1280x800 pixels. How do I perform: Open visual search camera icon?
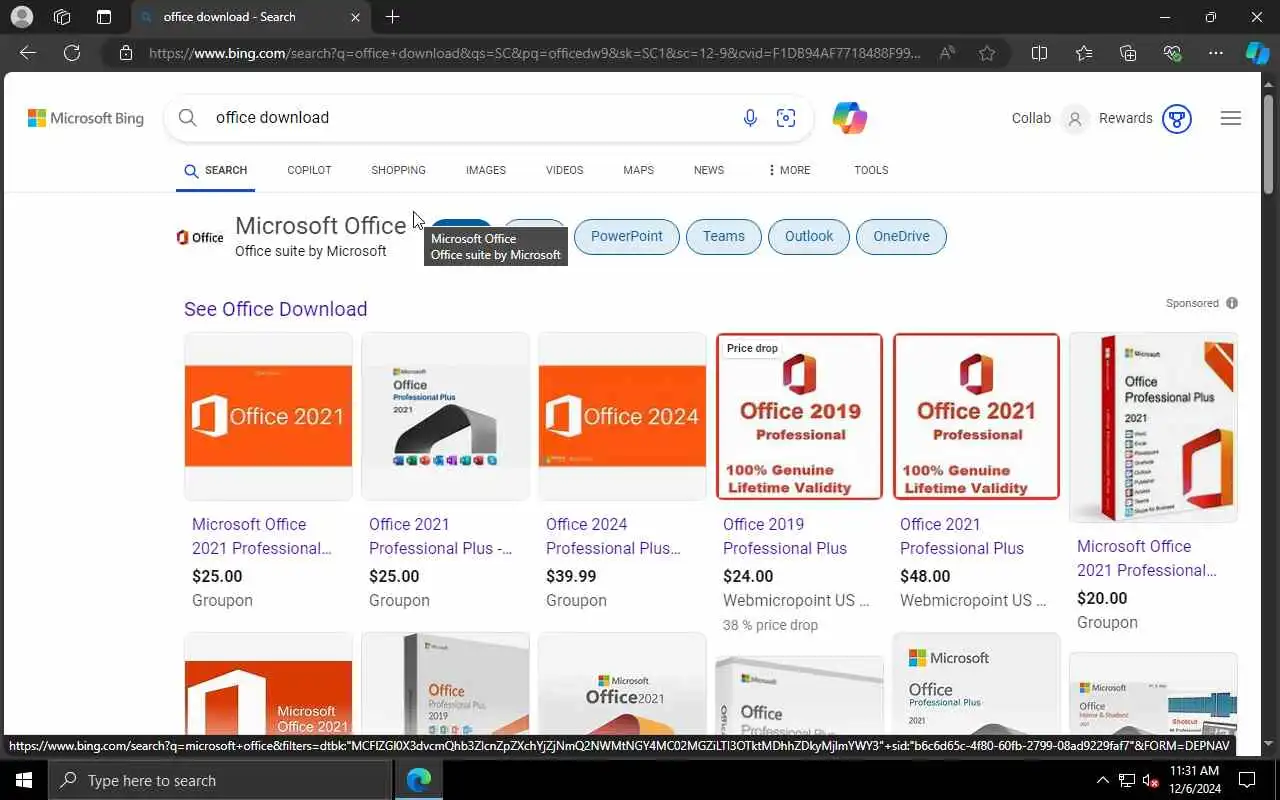[786, 118]
